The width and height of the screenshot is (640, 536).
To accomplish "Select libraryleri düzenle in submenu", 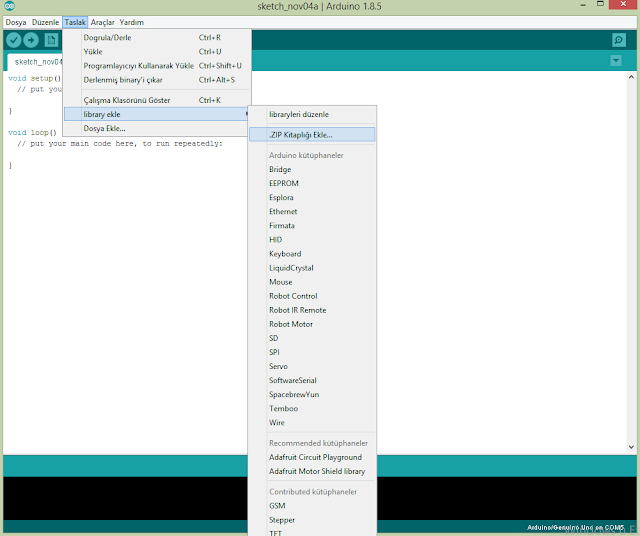I will pos(312,114).
